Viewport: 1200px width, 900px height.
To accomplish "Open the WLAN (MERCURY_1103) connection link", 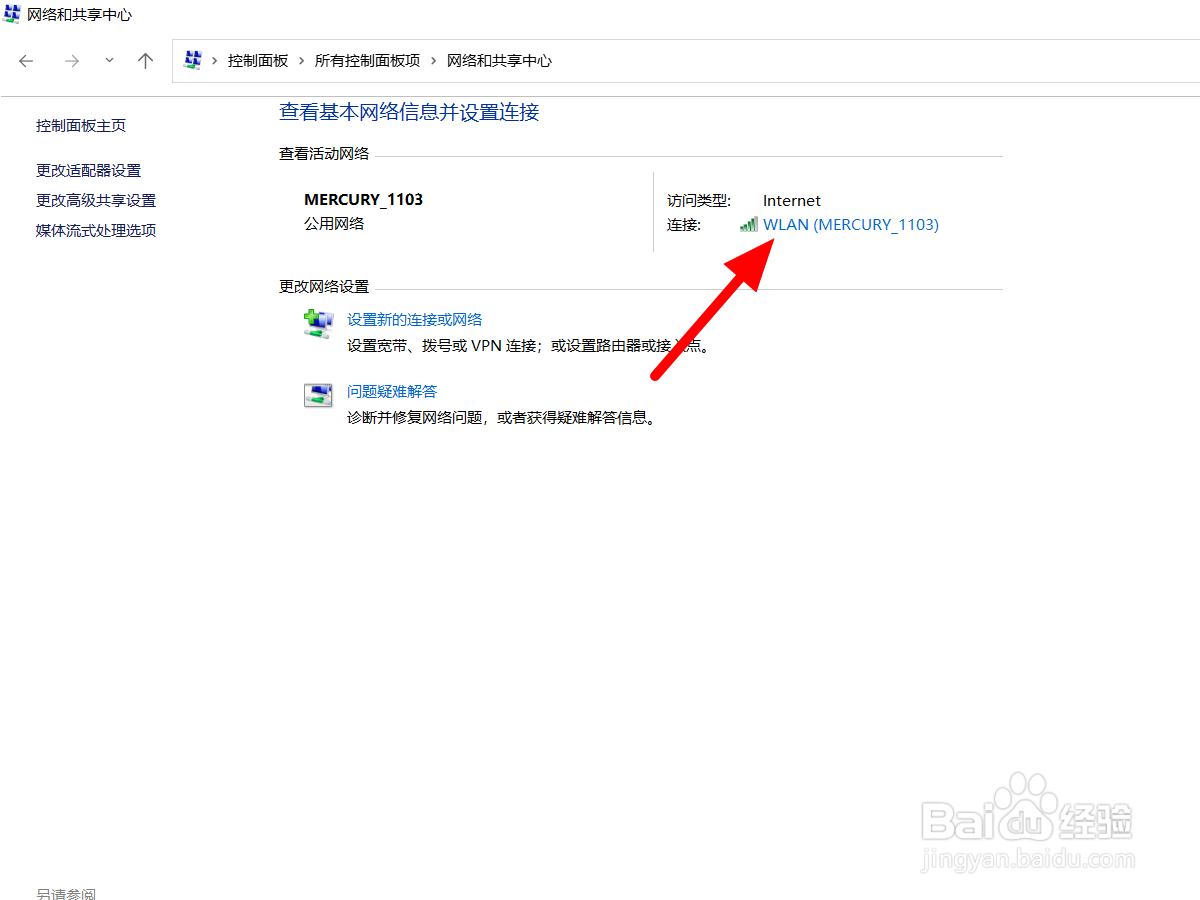I will coord(850,224).
